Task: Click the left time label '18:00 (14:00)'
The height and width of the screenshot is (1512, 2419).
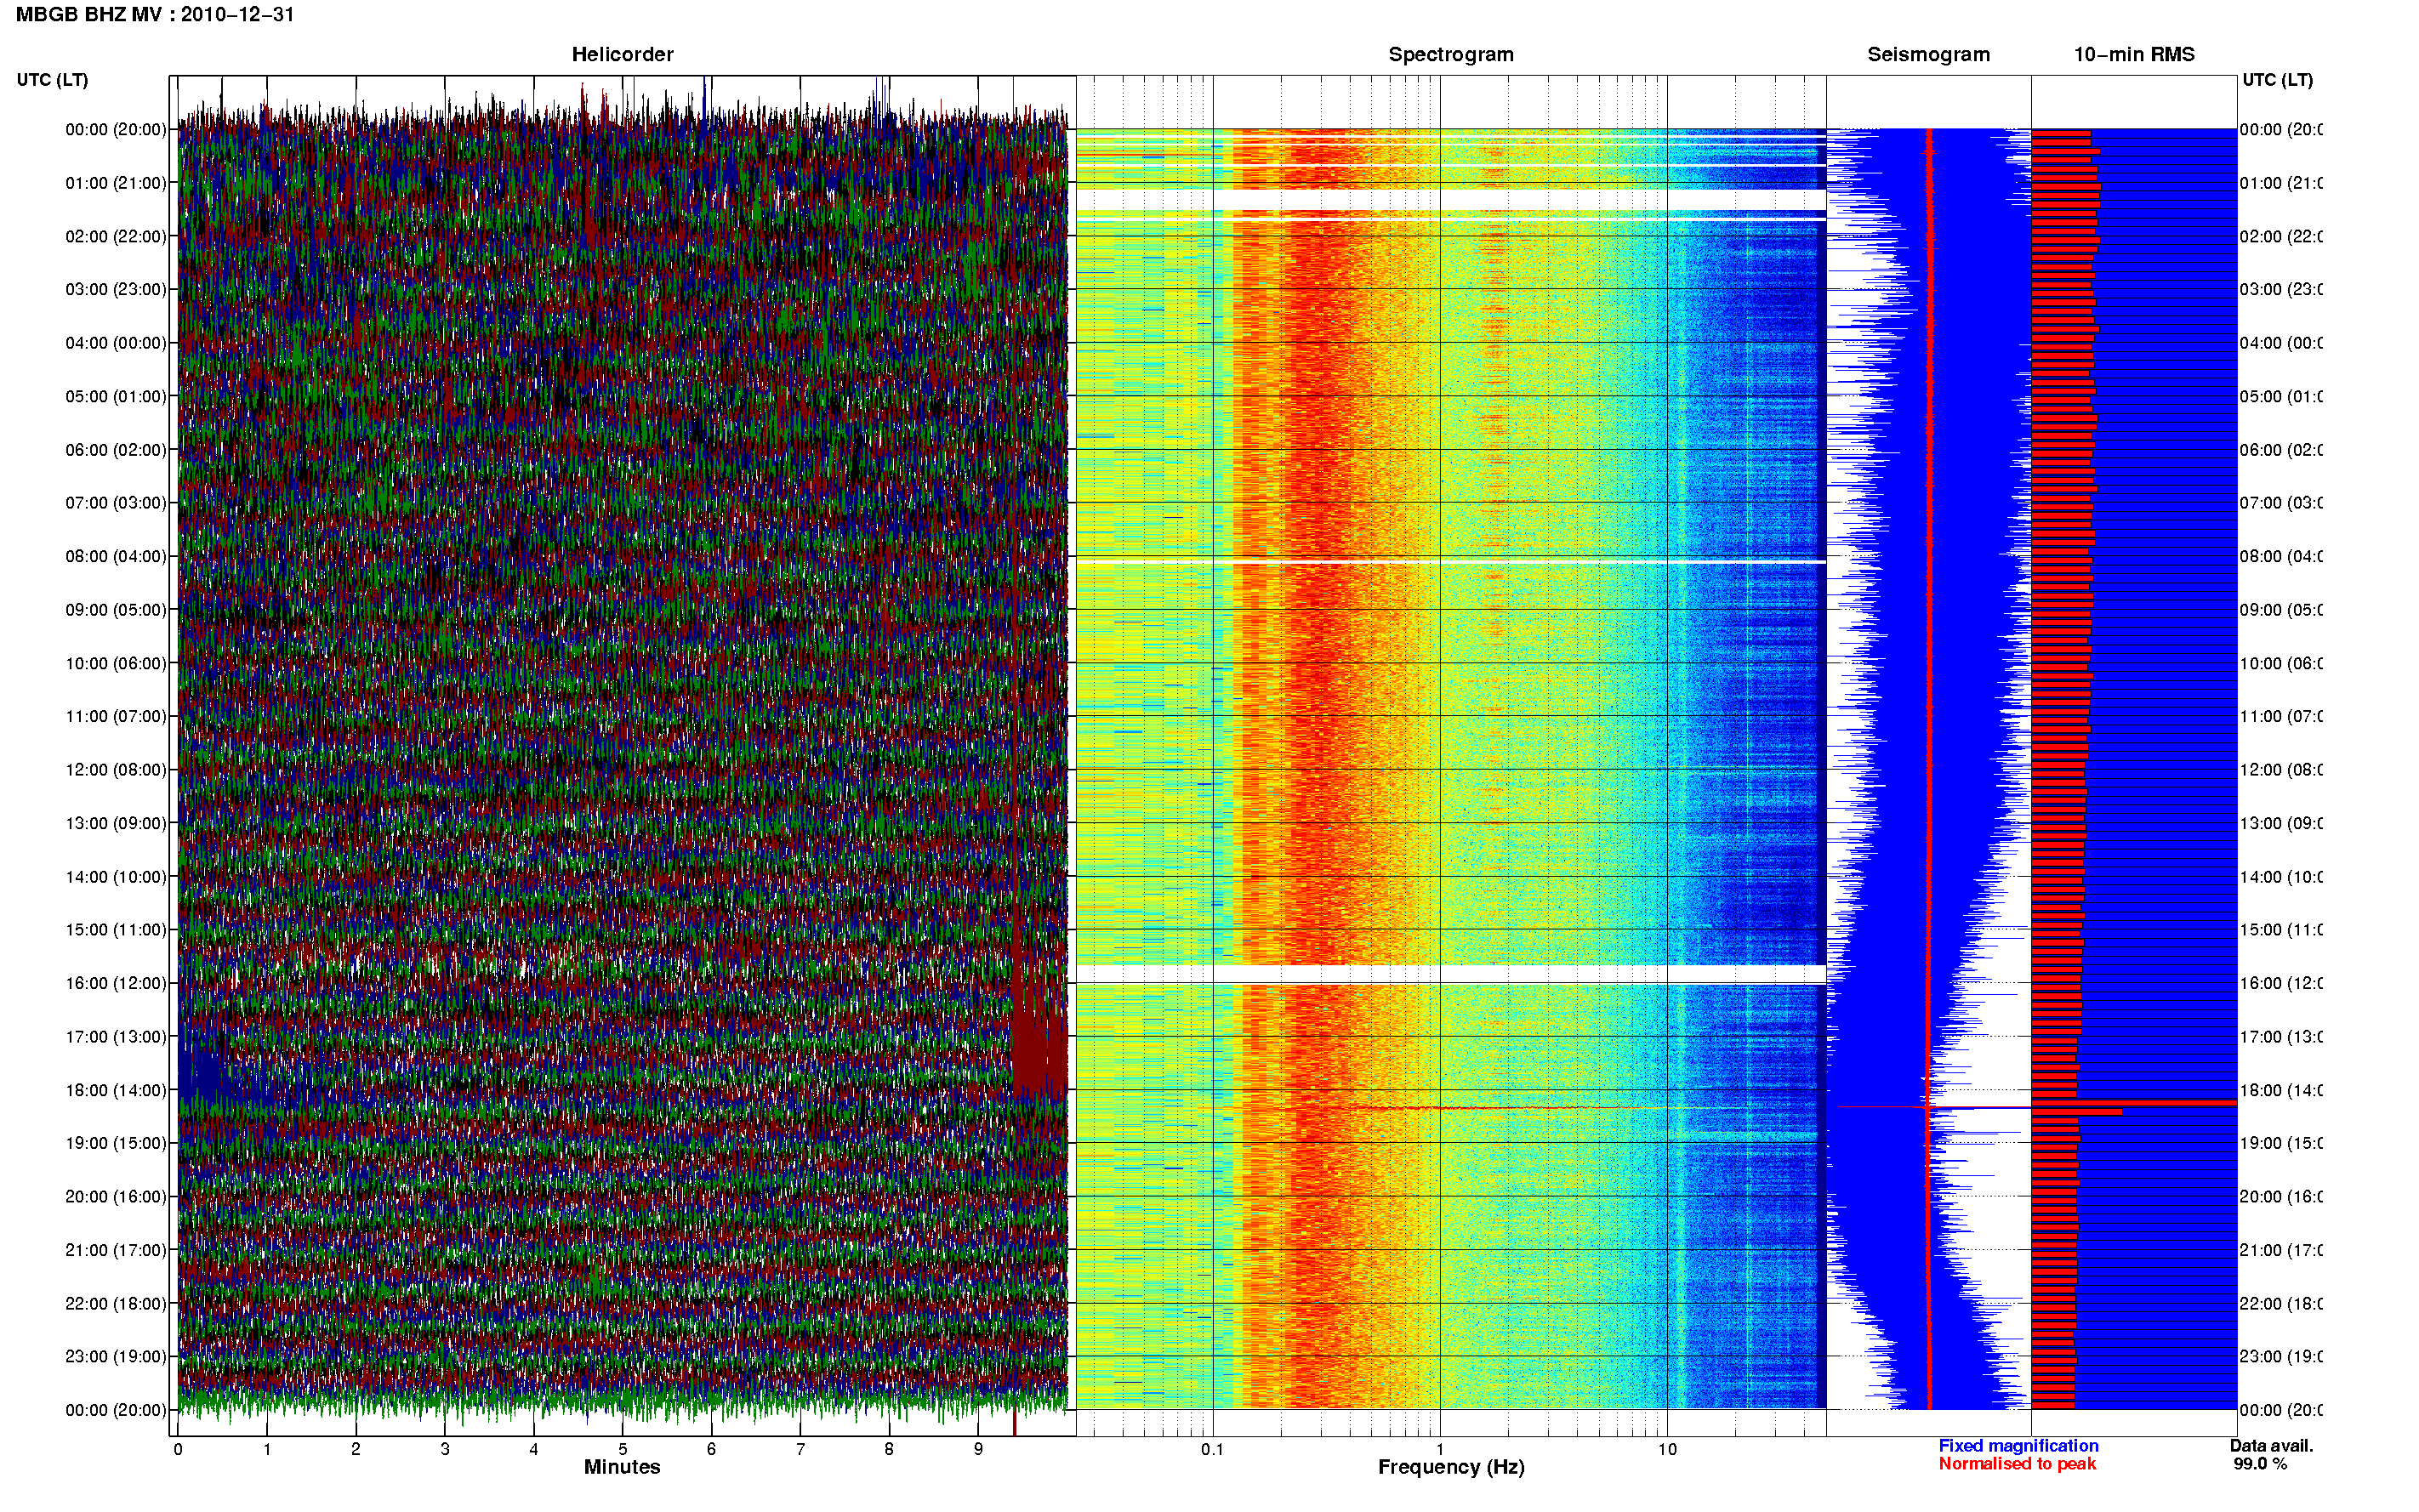Action: [116, 1090]
